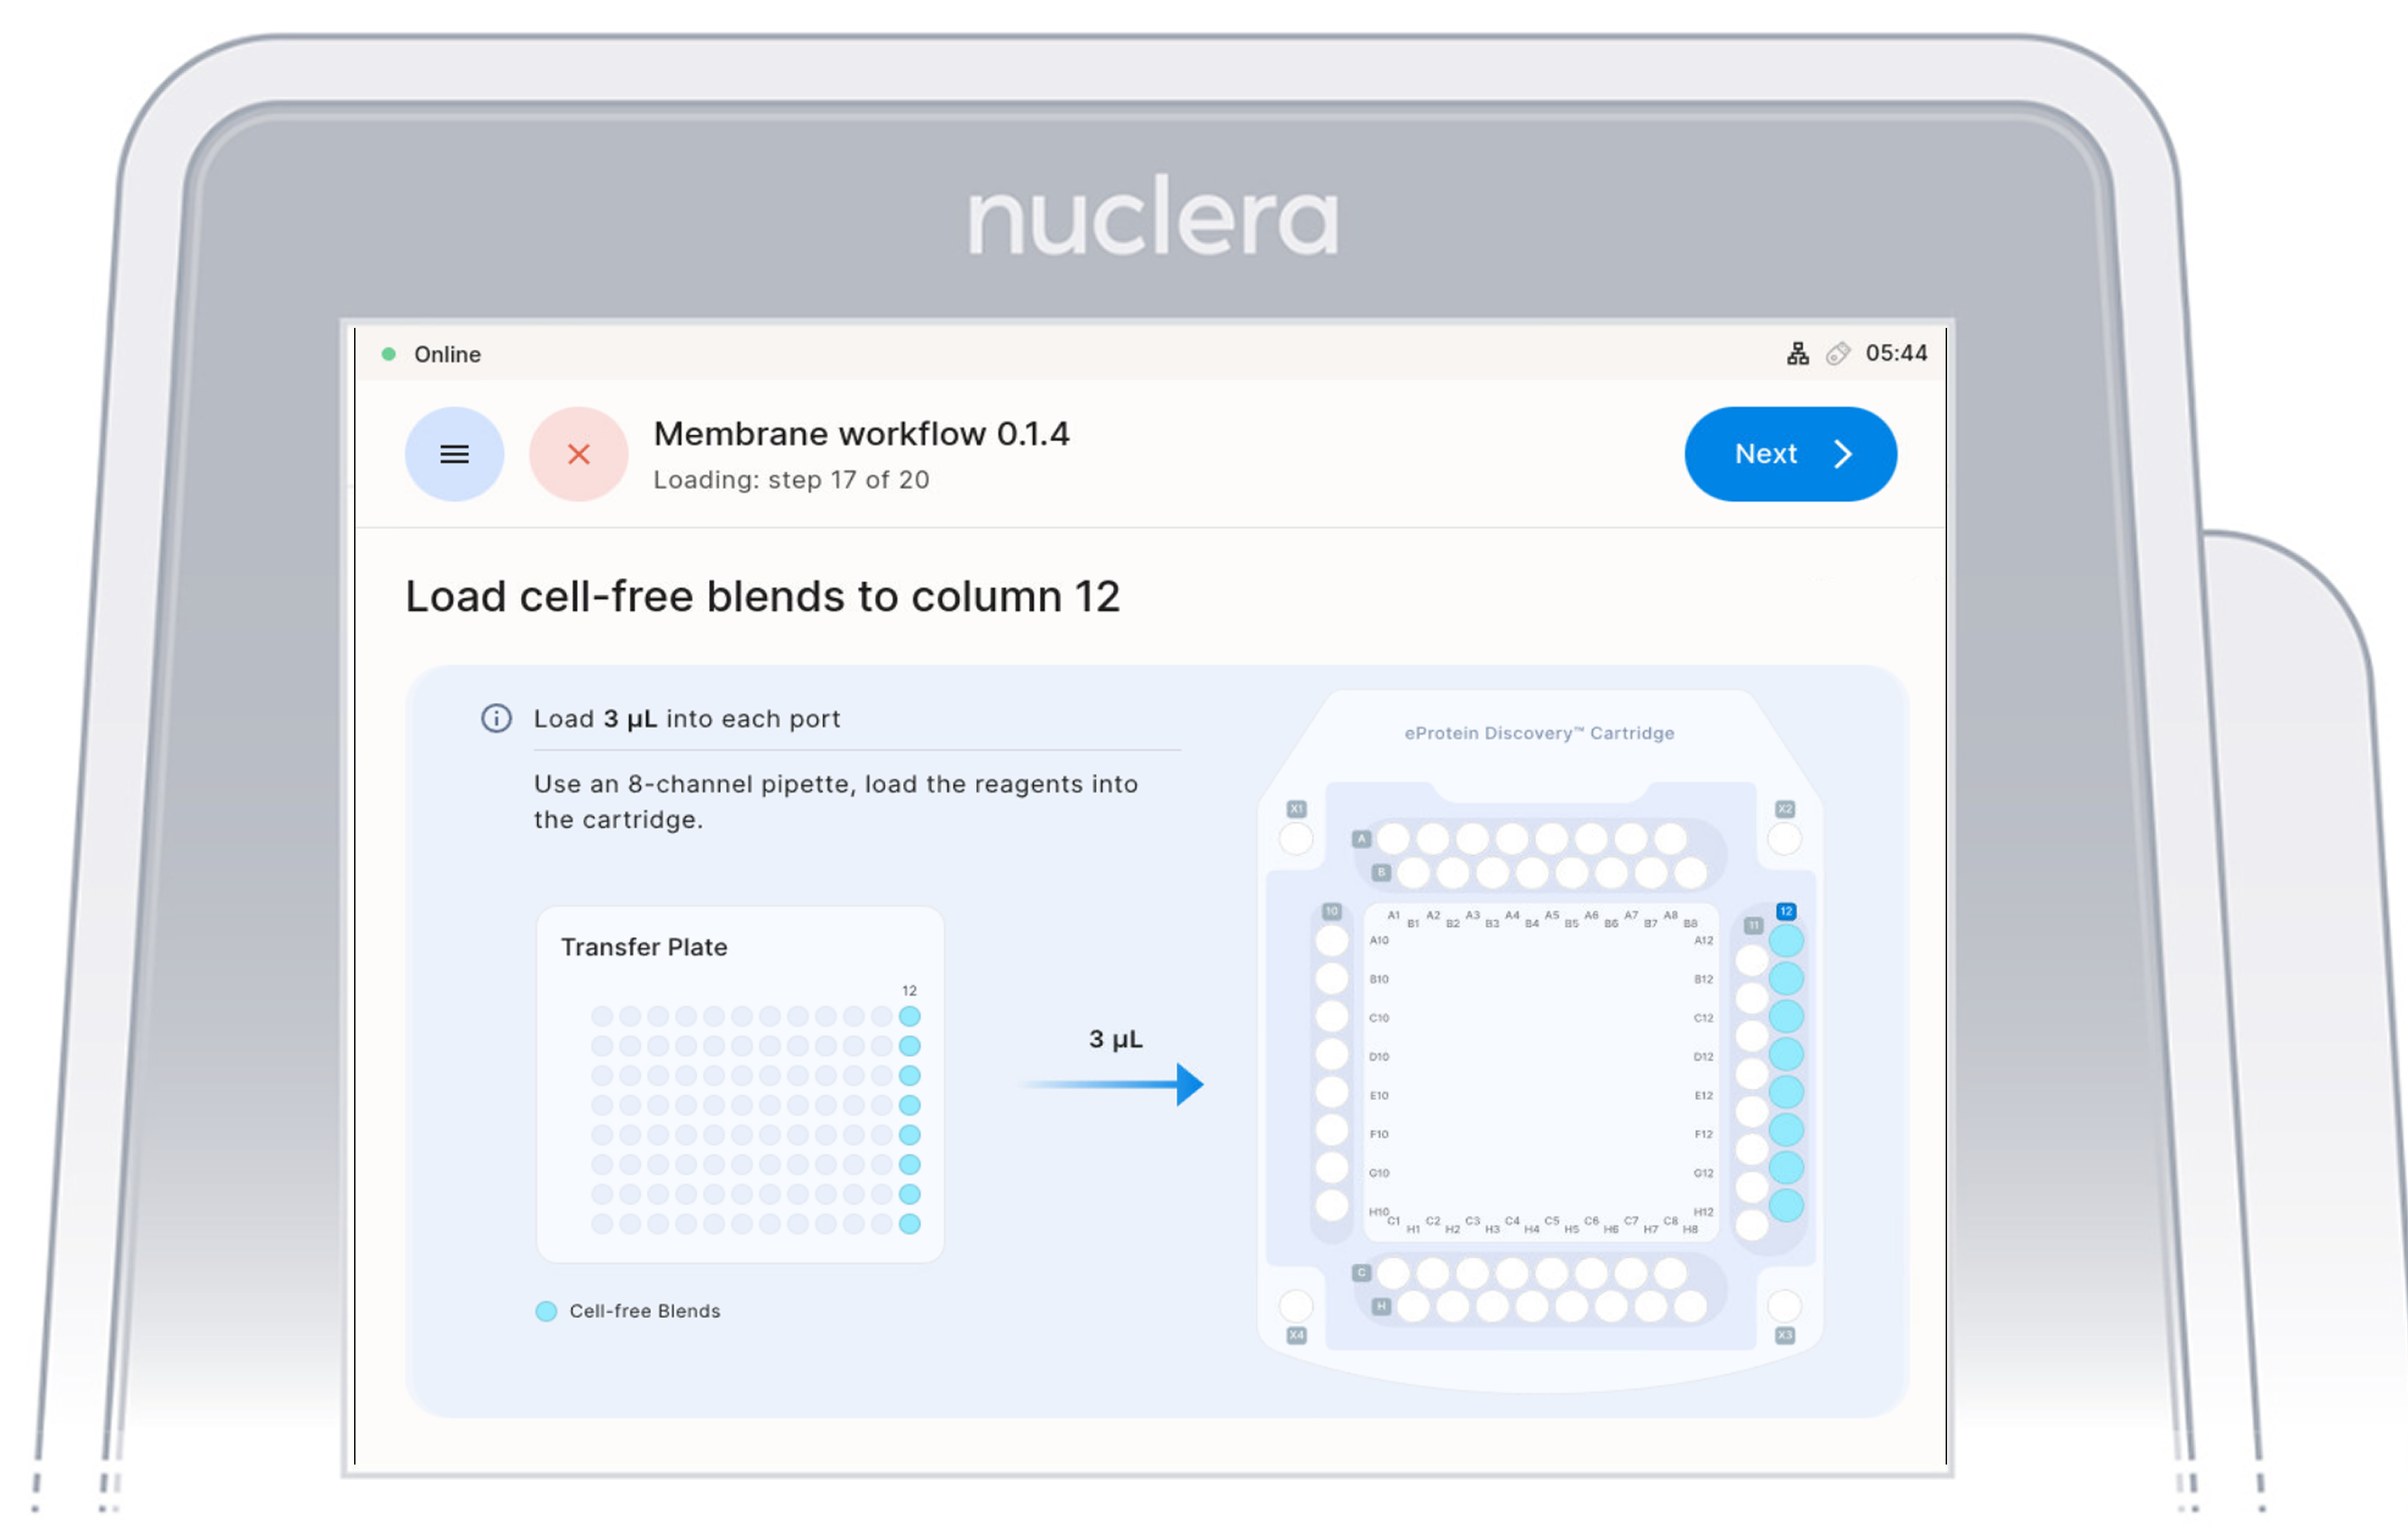Click the D10 label on the cartridge
Image resolution: width=2408 pixels, height=1537 pixels.
click(1379, 1057)
